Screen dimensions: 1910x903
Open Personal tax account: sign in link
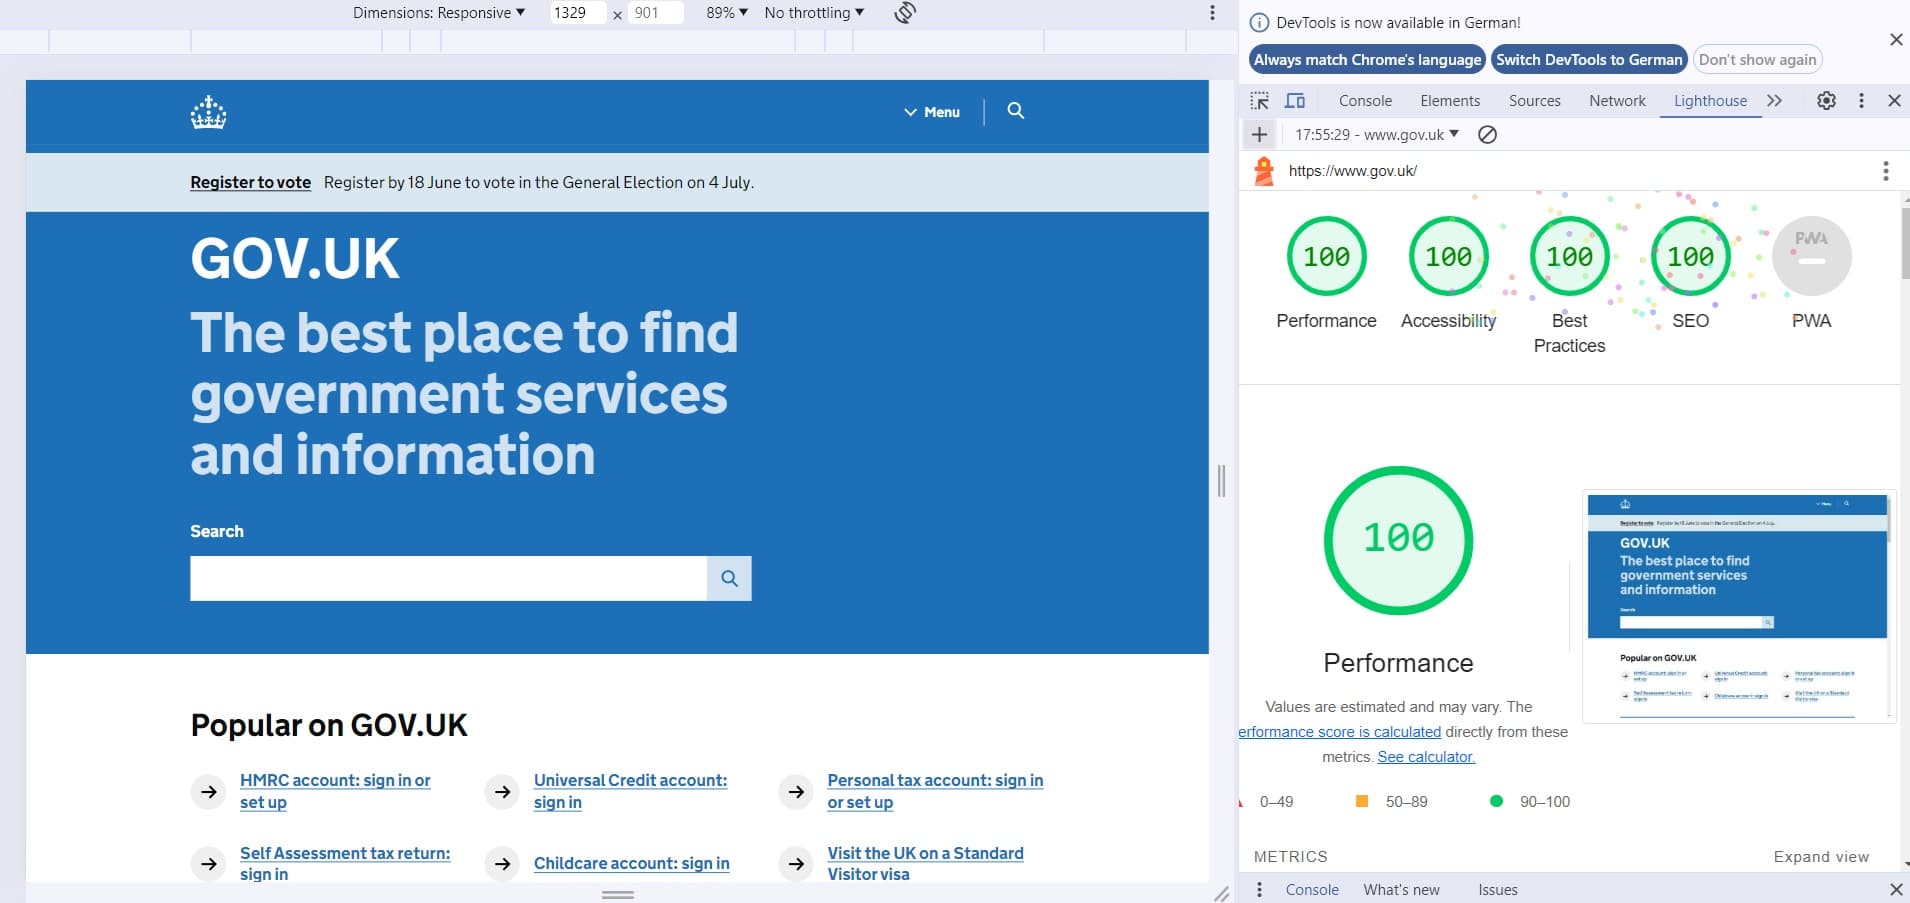tap(935, 791)
